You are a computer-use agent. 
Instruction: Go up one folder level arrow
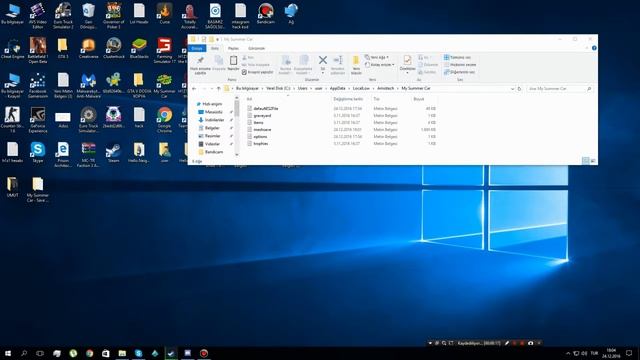click(218, 89)
